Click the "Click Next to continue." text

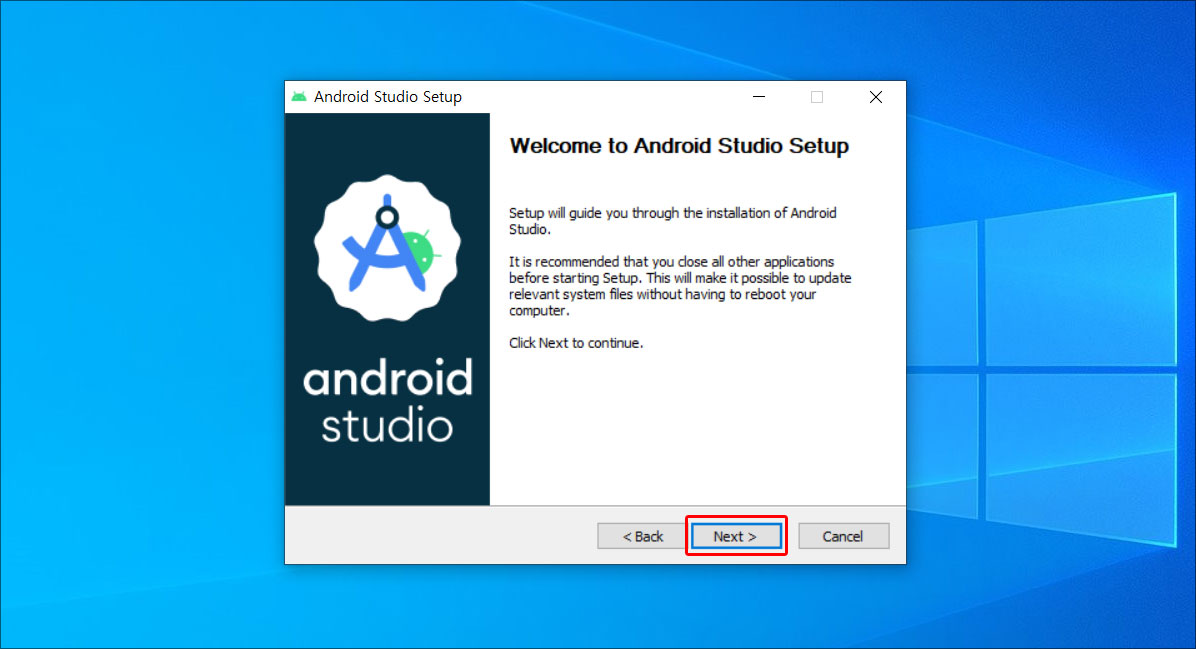pyautogui.click(x=576, y=343)
